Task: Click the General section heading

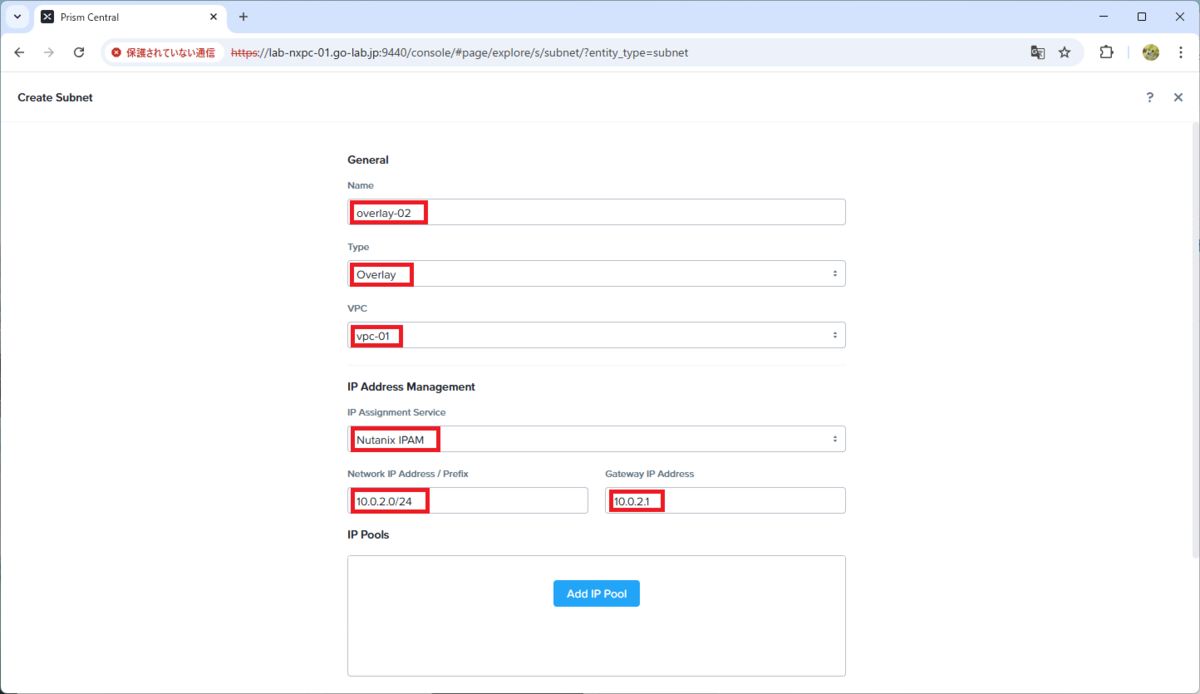Action: 368,160
